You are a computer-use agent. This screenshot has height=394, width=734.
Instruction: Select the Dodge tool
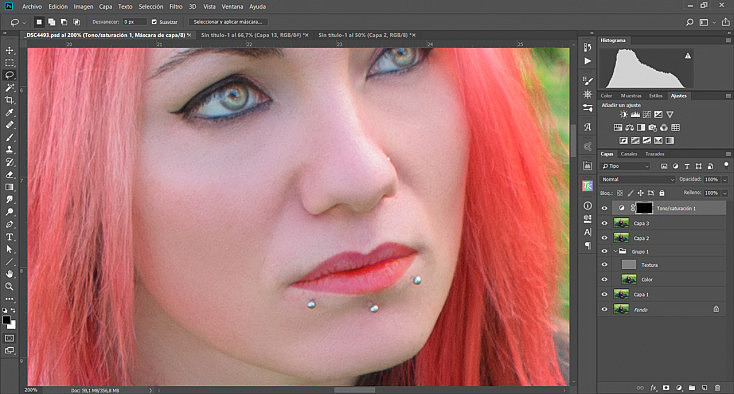click(9, 212)
